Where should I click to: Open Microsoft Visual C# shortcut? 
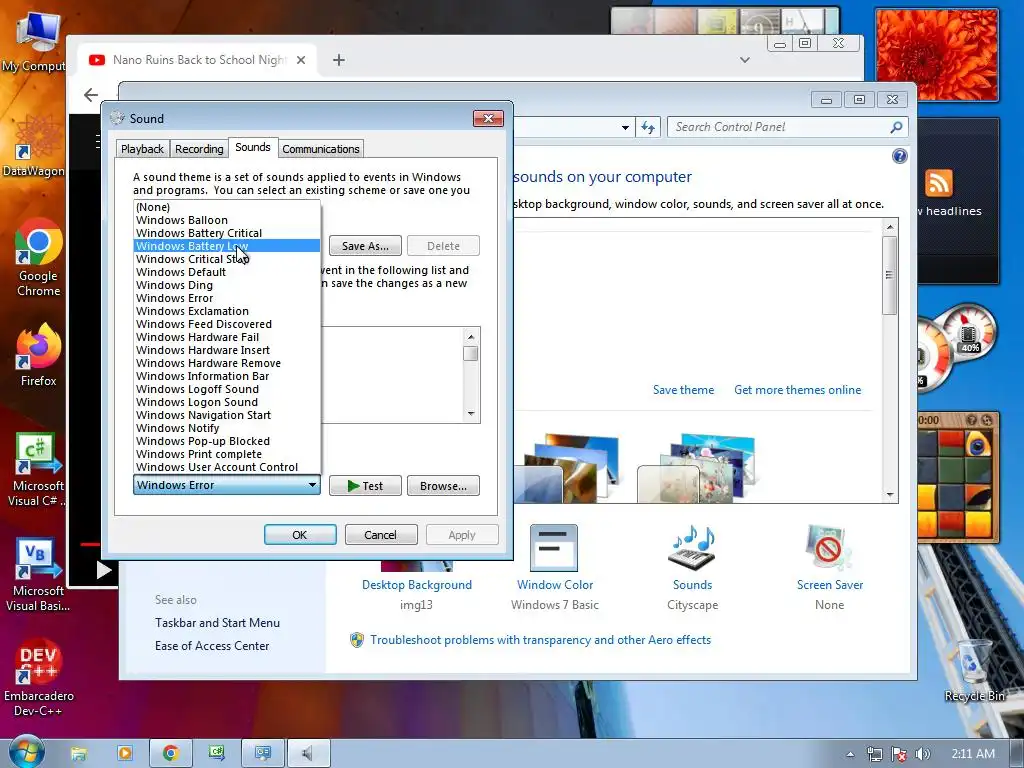(37, 470)
